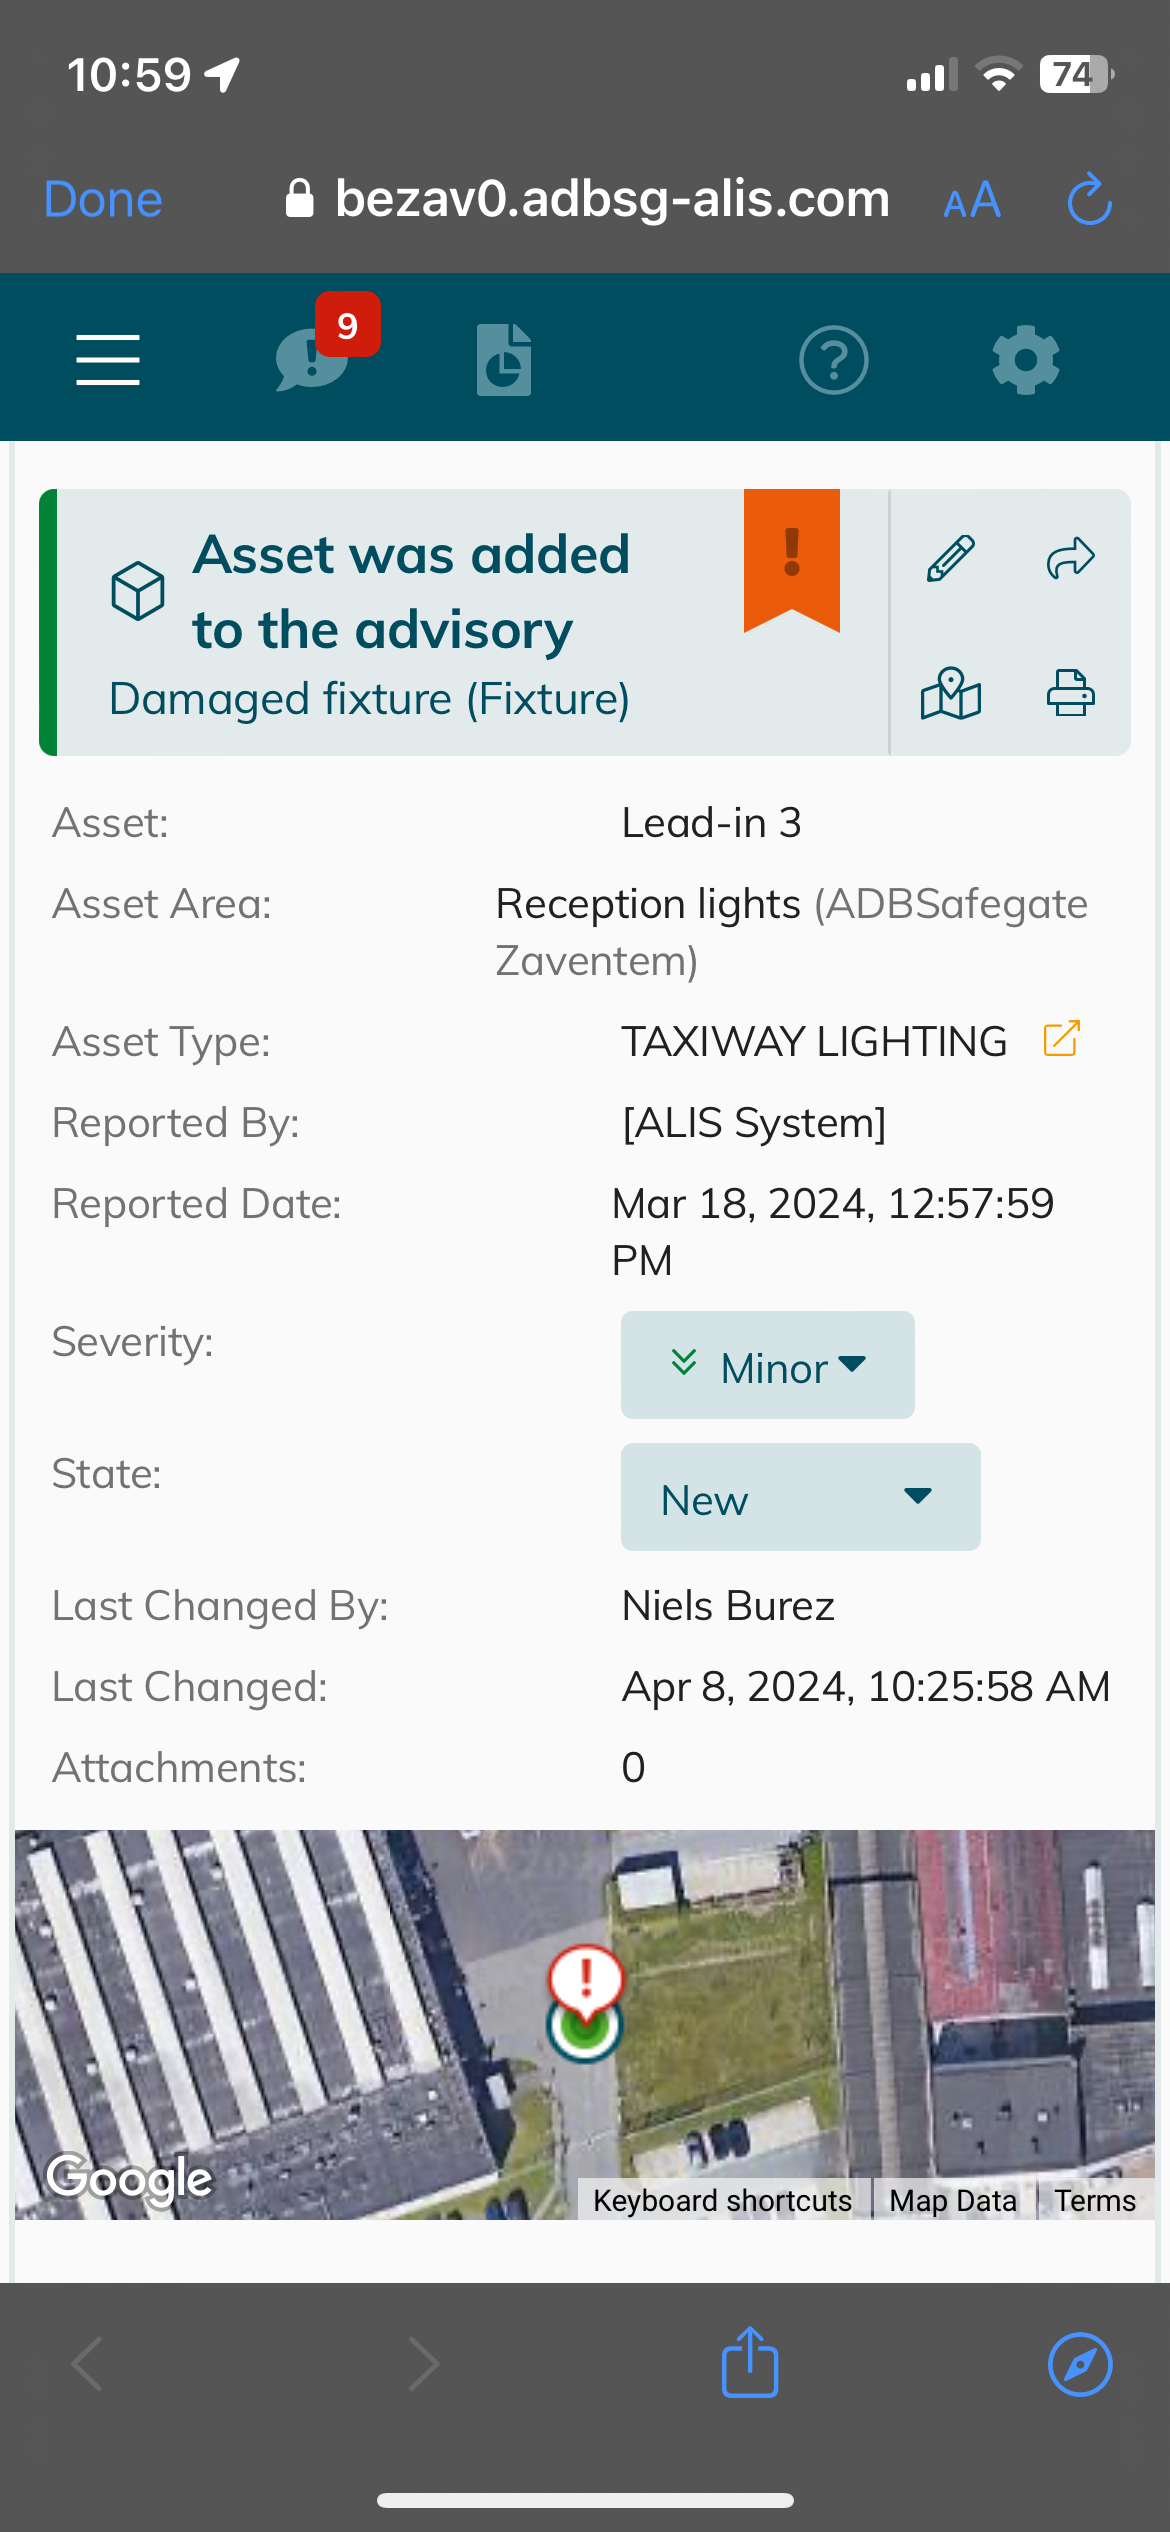
Task: Open TAXIWAY LIGHTING asset type external link
Action: [x=1061, y=1039]
